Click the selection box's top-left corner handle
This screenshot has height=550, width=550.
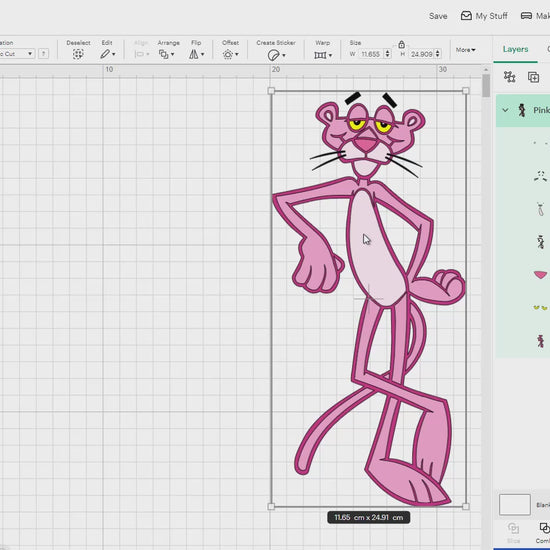tap(271, 91)
